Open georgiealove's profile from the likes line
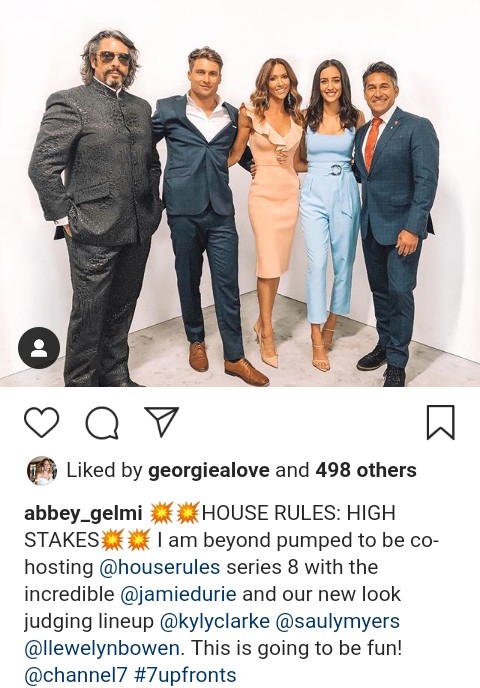Screen dimensions: 480x688 pyautogui.click(x=209, y=470)
